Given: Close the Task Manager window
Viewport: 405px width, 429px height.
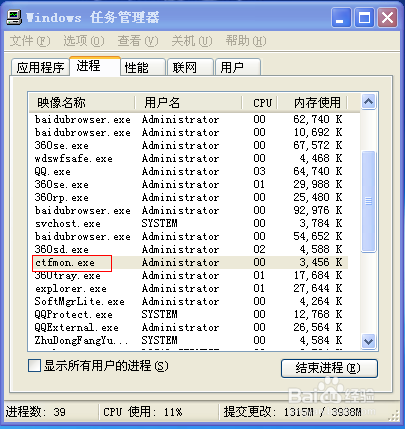Looking at the screenshot, I should pos(387,17).
